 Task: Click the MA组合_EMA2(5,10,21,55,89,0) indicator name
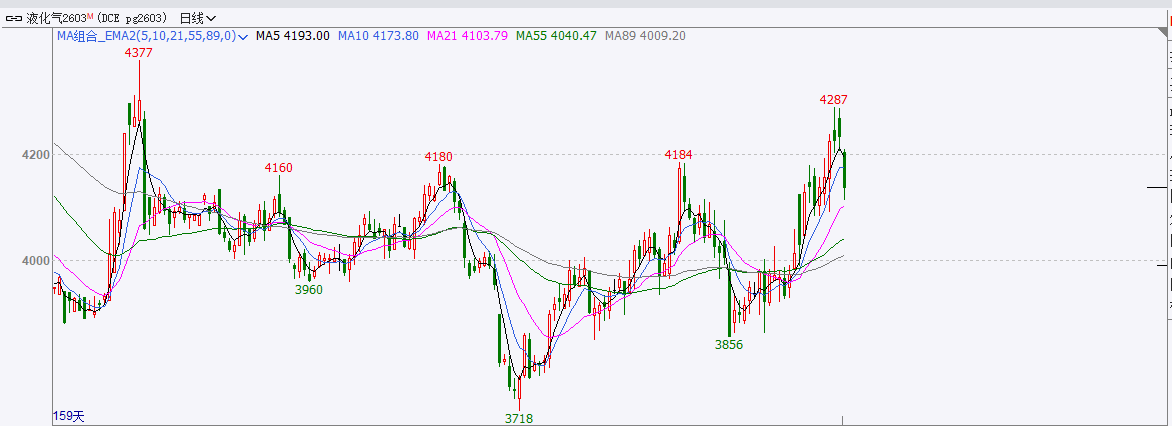(x=146, y=36)
